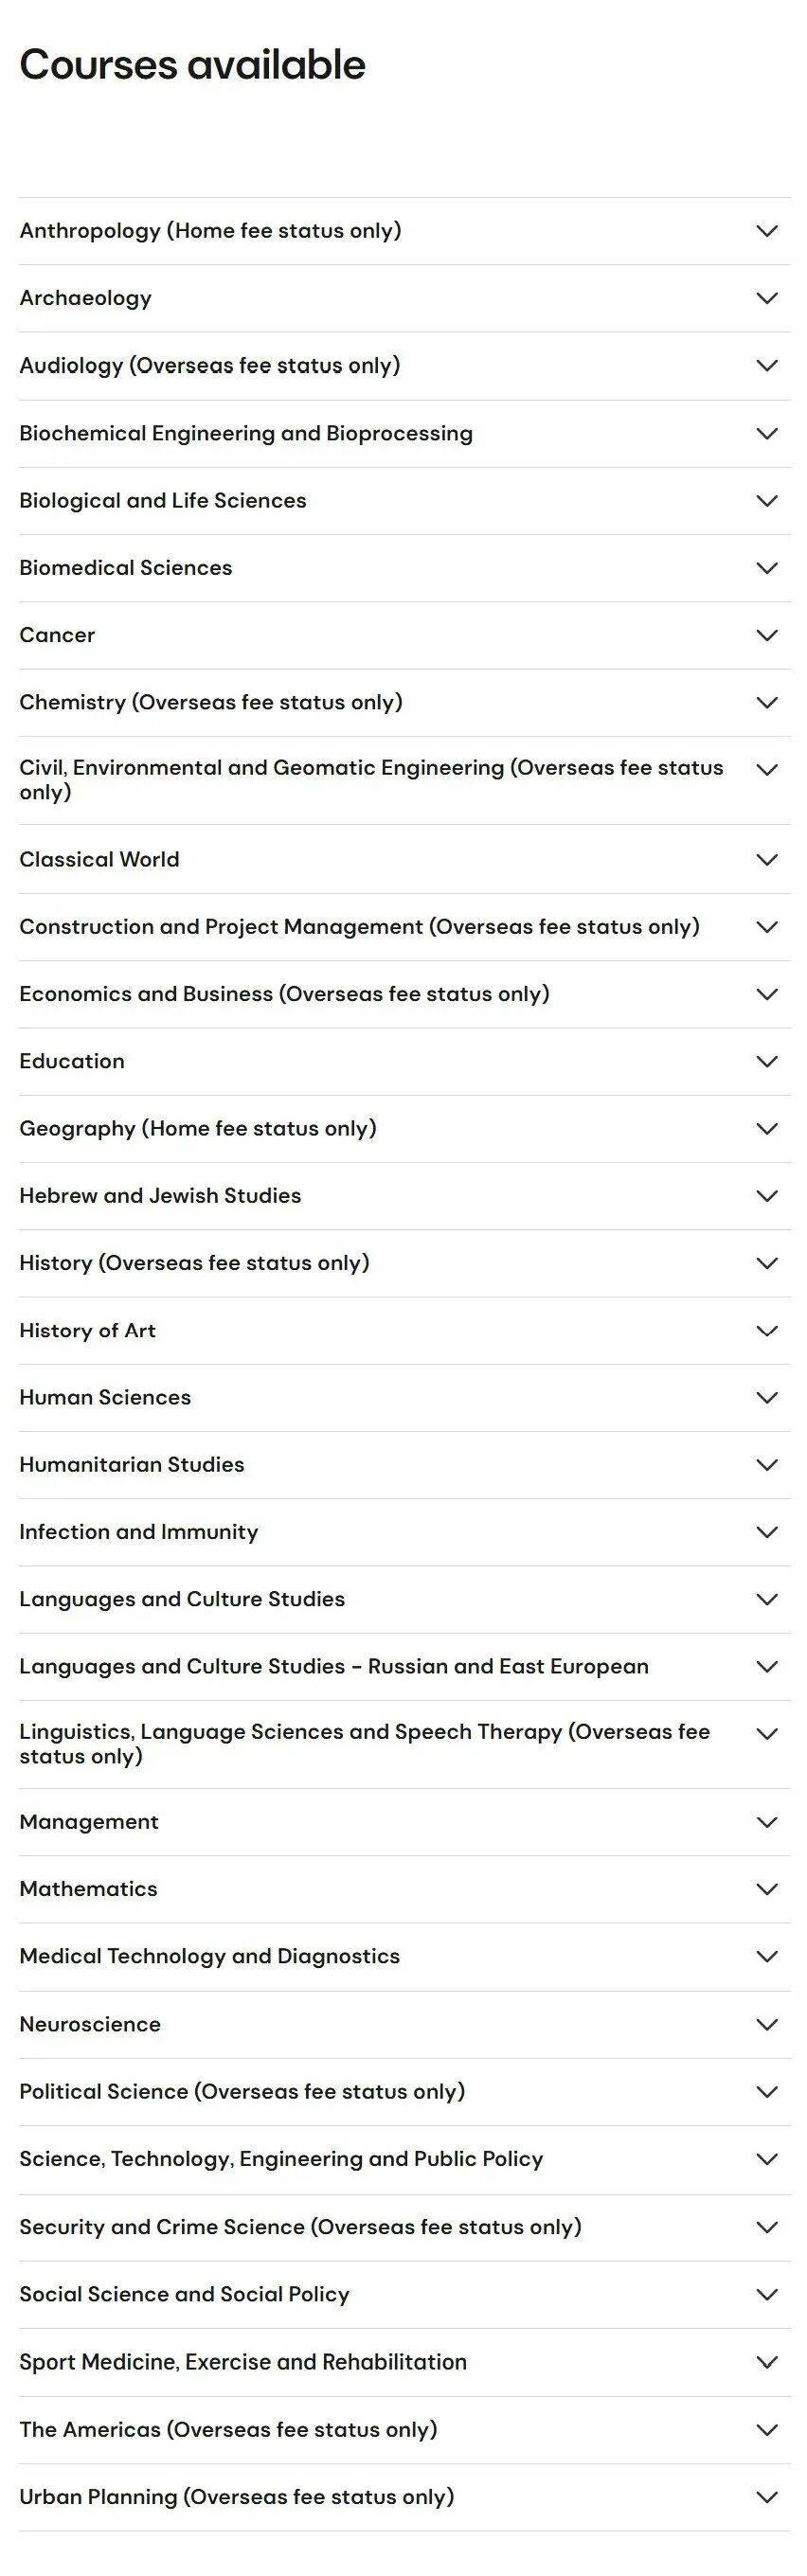Image resolution: width=807 pixels, height=2576 pixels.
Task: Expand the Biomedical Sciences course list
Action: tap(404, 568)
